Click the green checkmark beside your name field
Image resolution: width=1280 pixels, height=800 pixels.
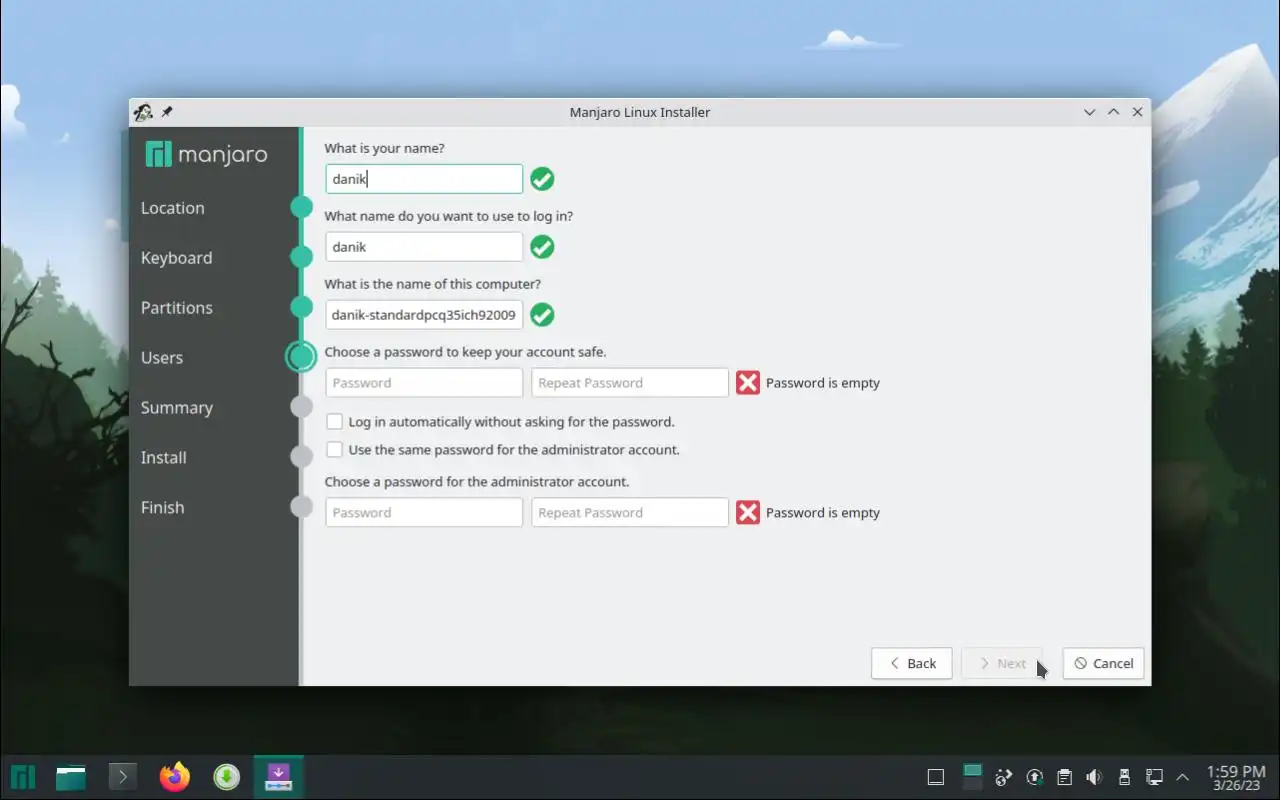pyautogui.click(x=542, y=179)
